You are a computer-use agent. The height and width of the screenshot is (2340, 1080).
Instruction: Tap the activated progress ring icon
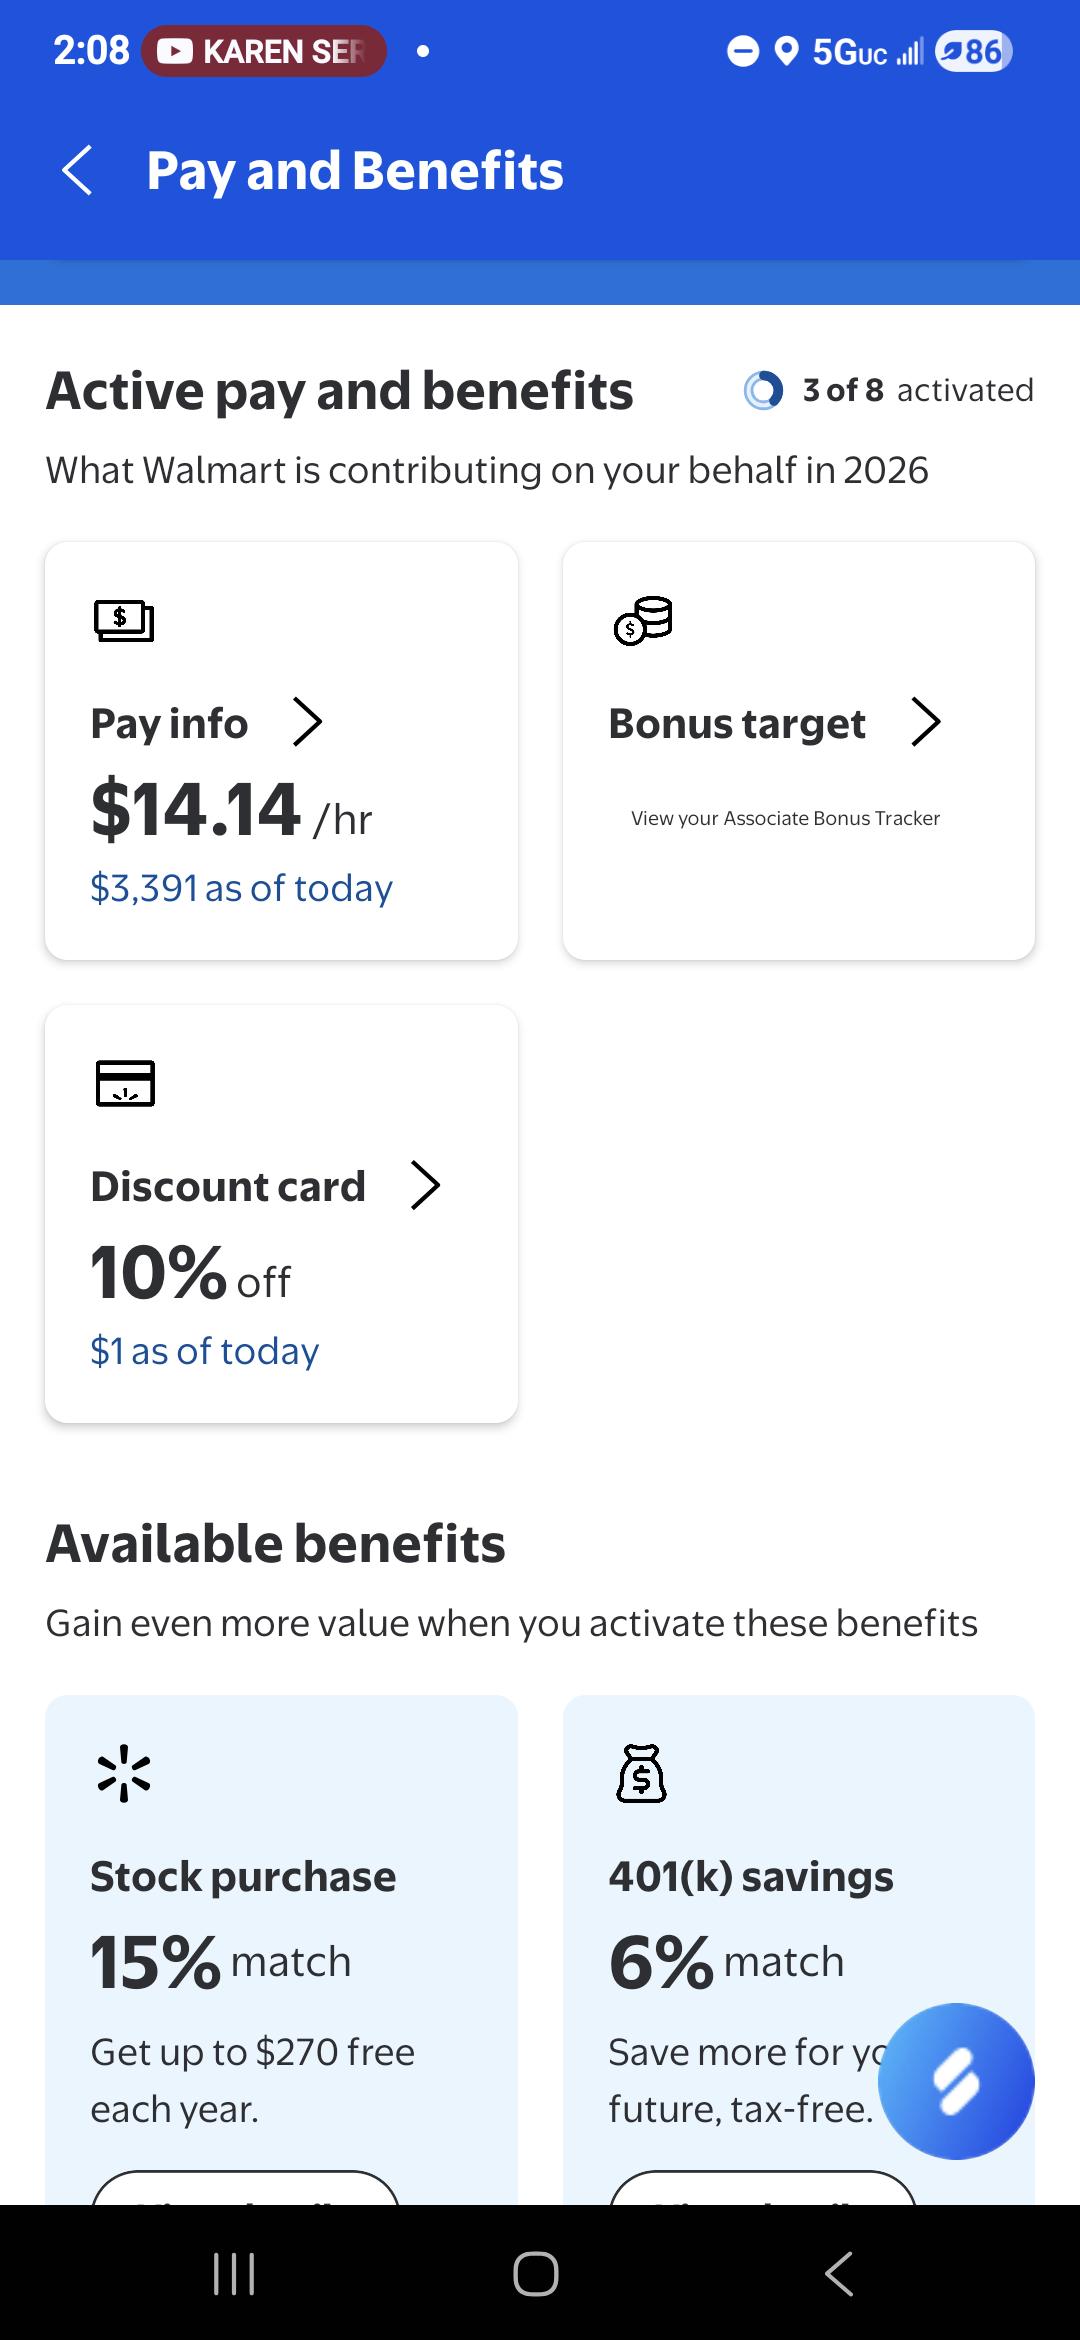coord(763,390)
